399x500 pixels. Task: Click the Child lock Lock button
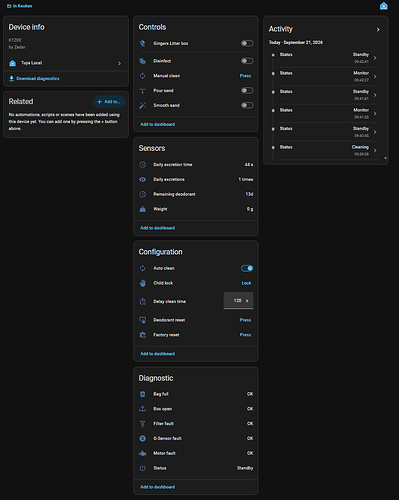click(246, 283)
